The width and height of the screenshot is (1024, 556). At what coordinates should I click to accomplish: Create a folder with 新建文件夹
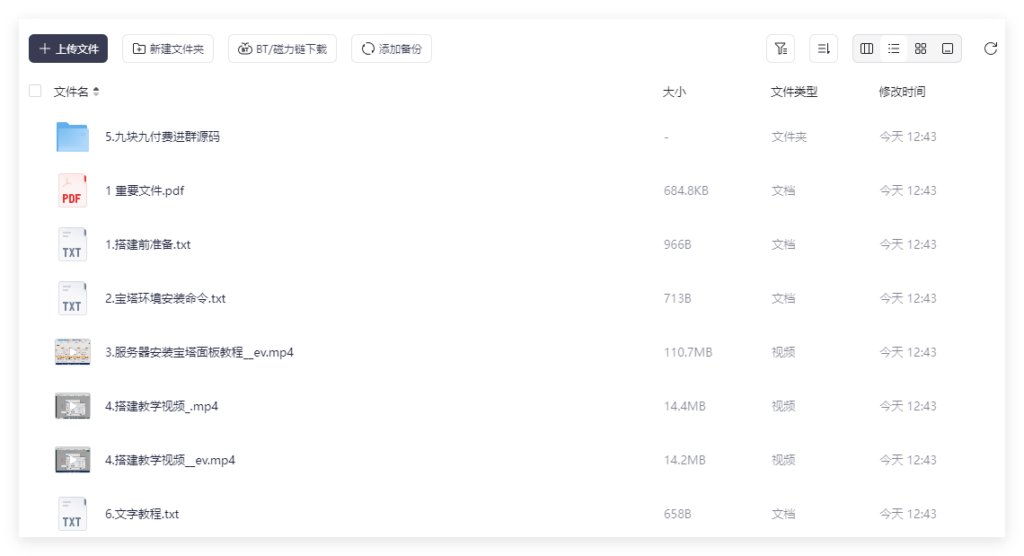click(x=168, y=49)
